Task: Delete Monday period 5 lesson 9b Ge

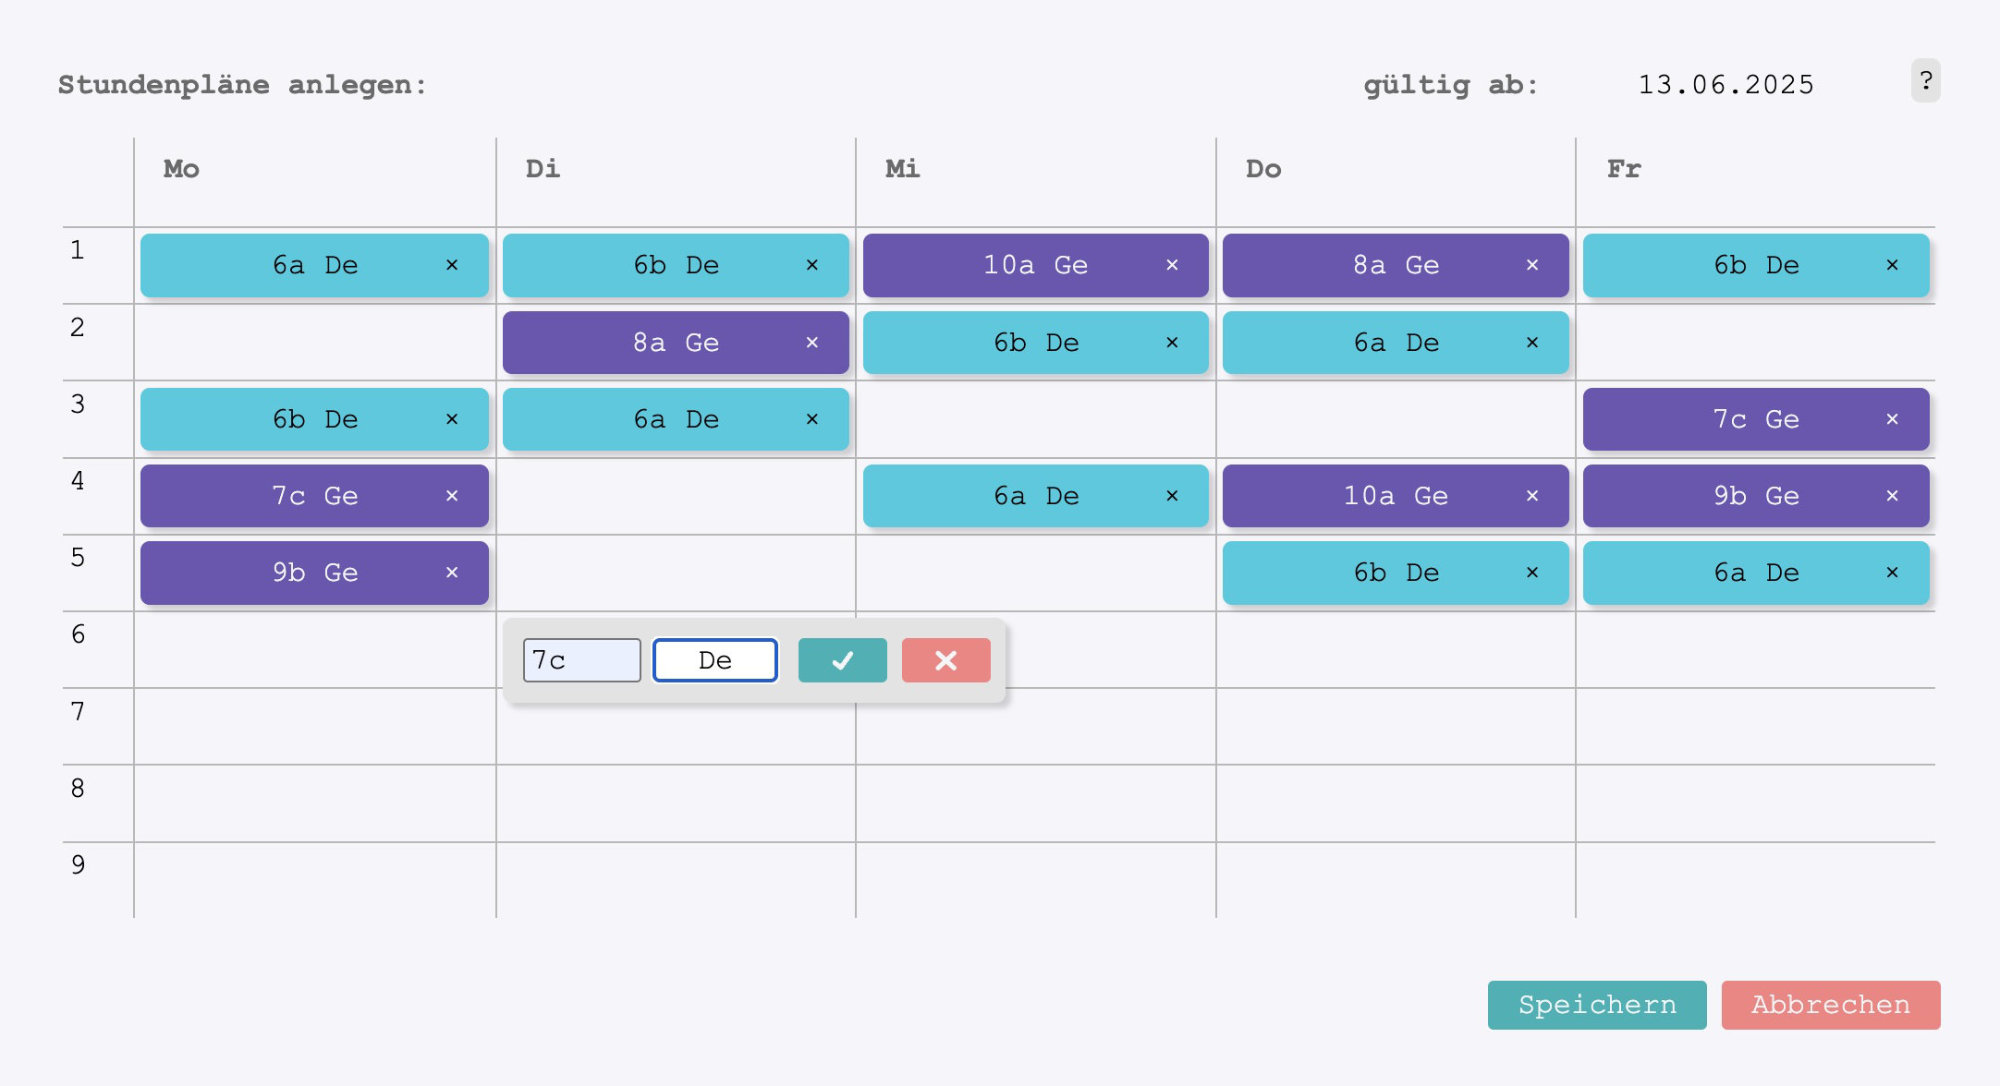Action: (452, 572)
